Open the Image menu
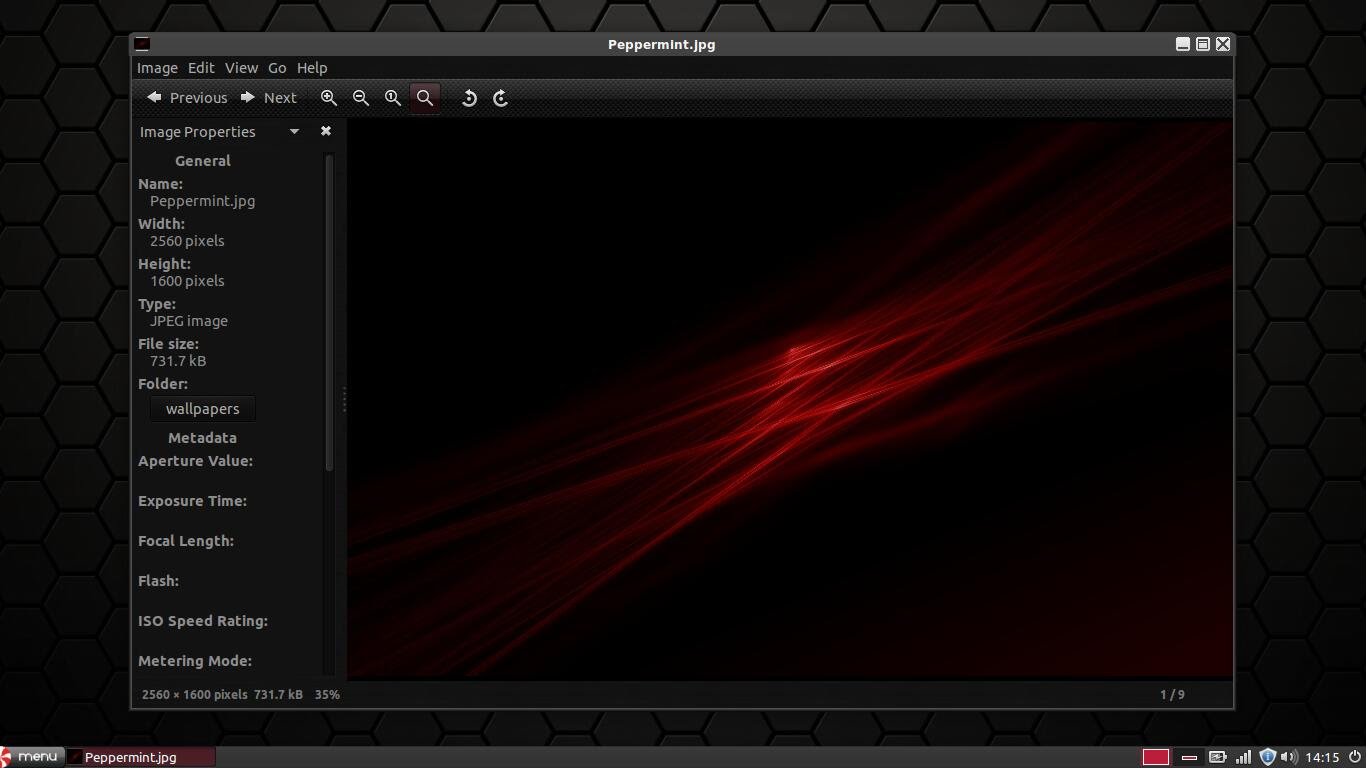 [157, 68]
